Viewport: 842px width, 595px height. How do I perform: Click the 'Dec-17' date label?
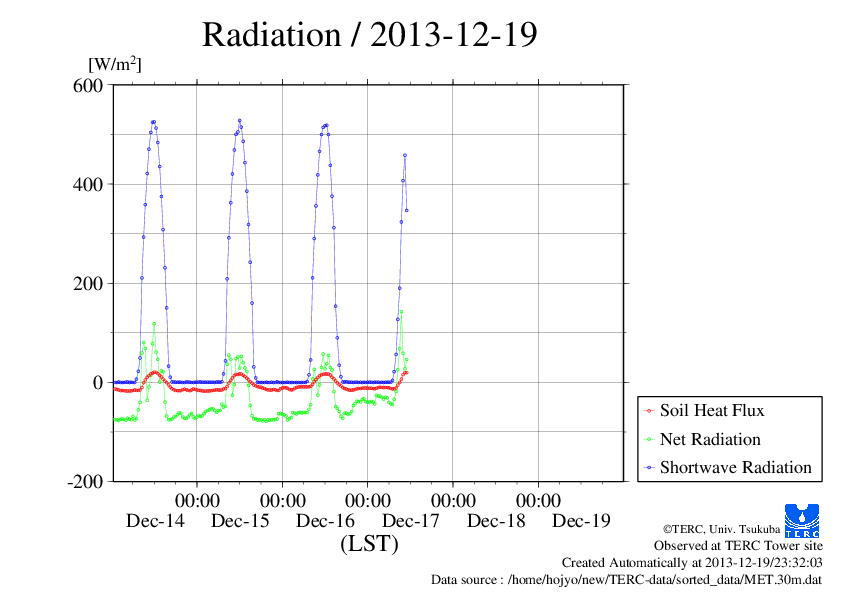(411, 520)
